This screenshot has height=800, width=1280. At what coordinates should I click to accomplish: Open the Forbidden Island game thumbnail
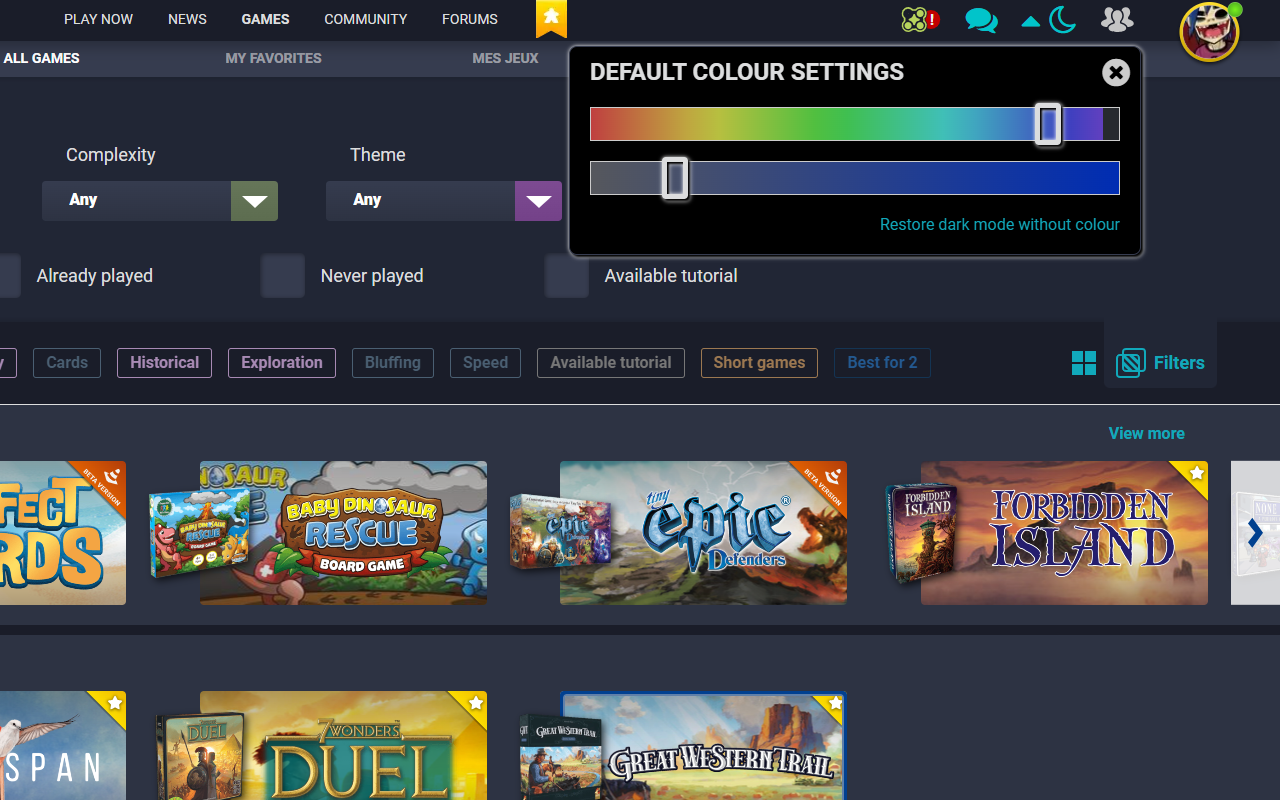[1063, 533]
